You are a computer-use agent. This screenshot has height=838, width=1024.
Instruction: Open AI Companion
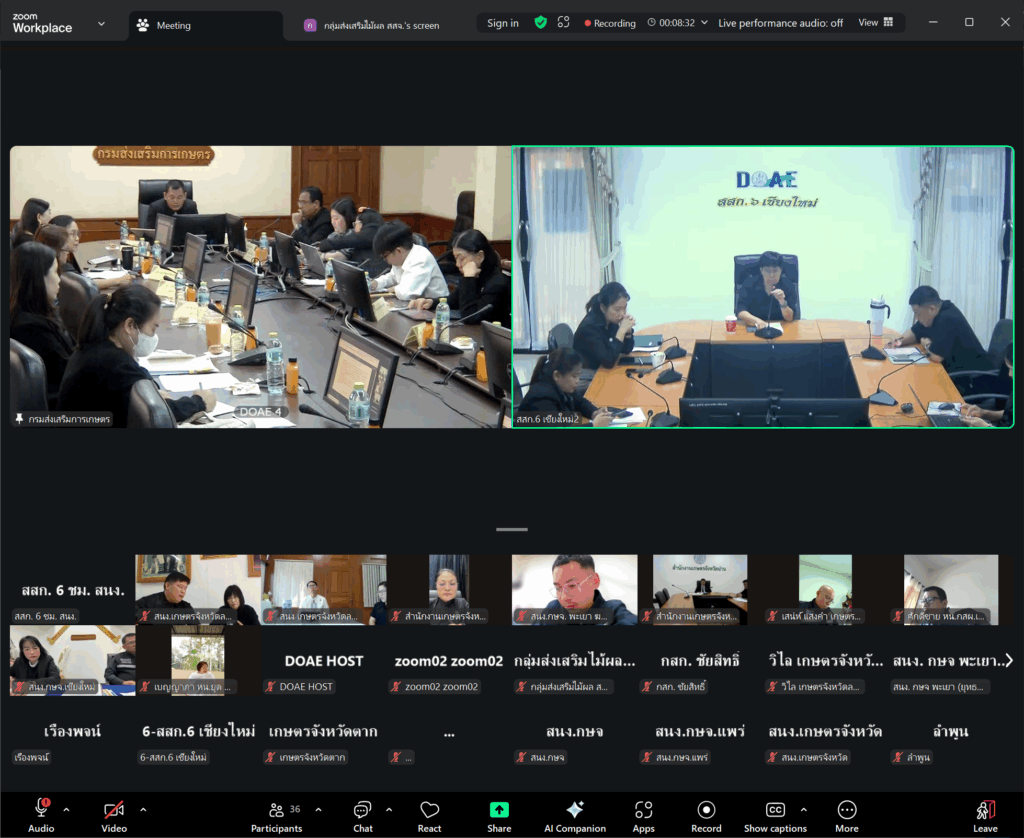(x=574, y=814)
